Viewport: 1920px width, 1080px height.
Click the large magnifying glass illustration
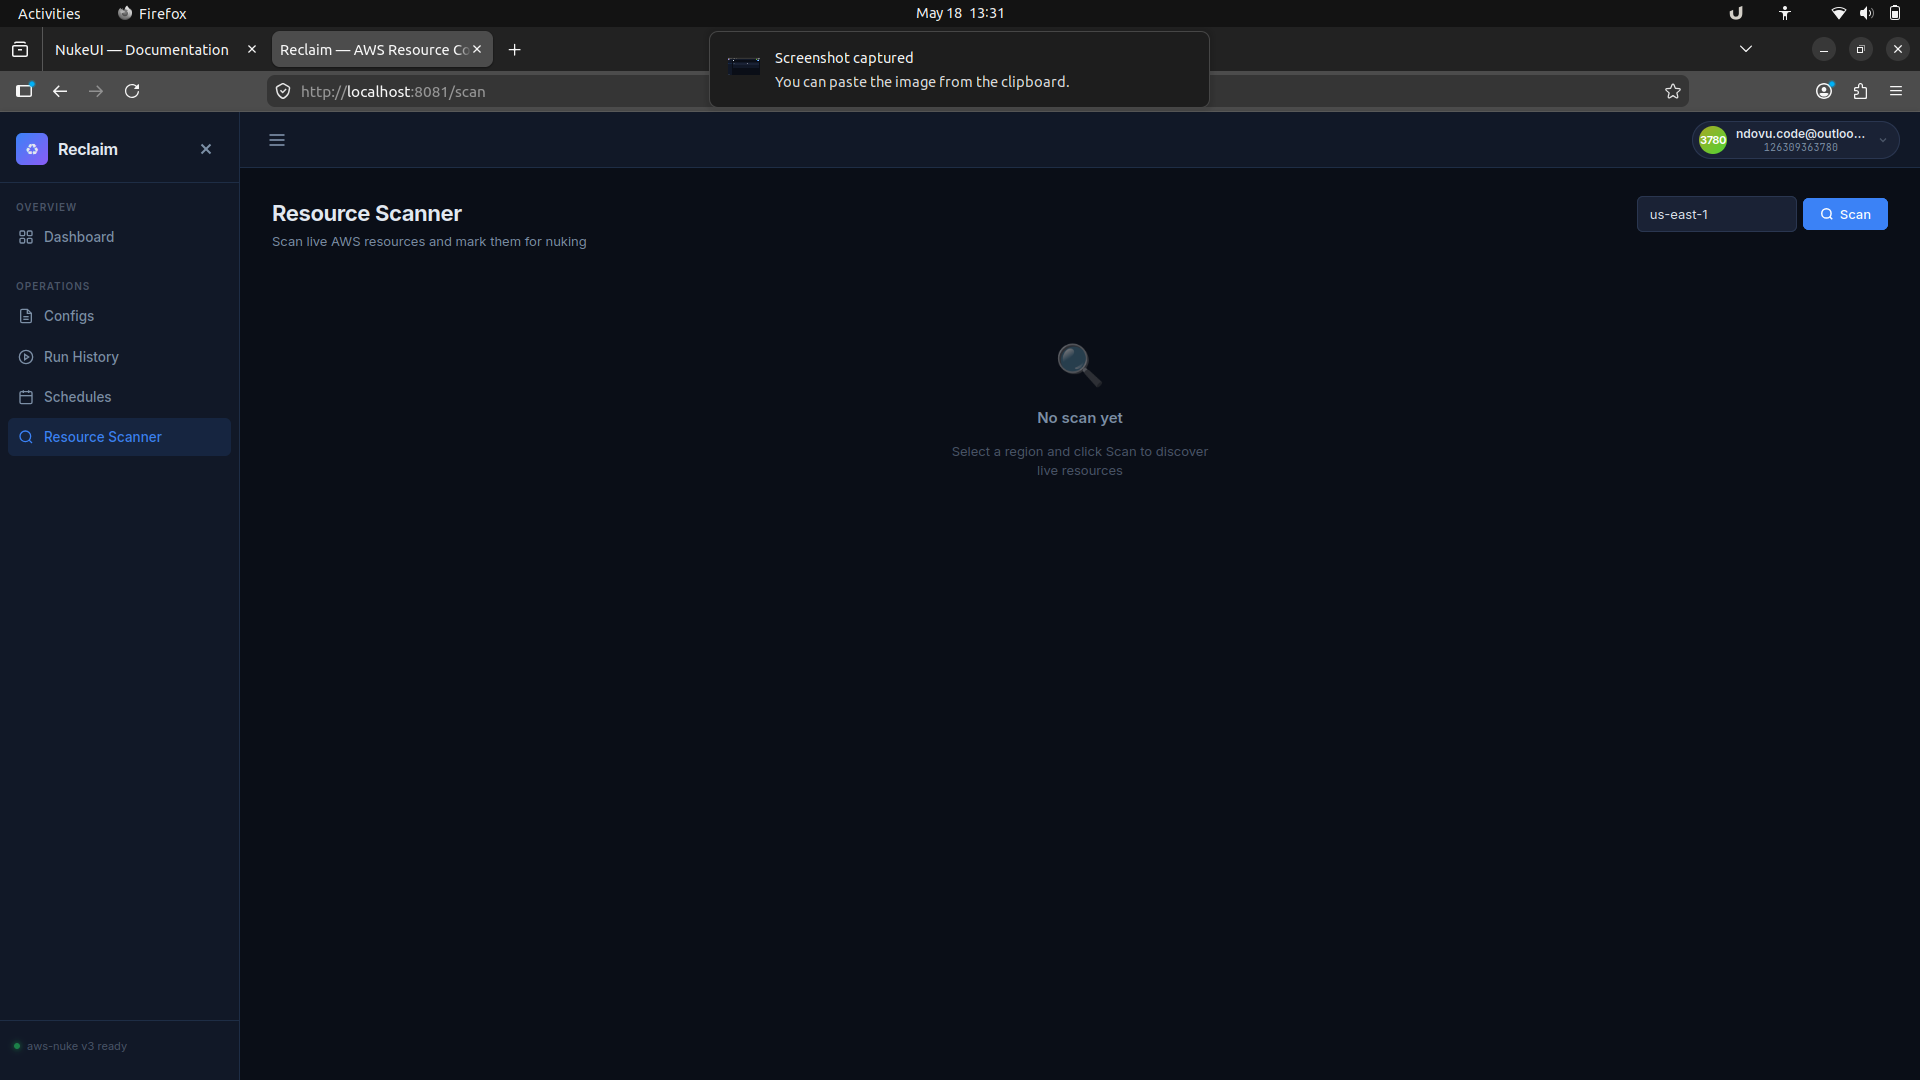click(1080, 365)
